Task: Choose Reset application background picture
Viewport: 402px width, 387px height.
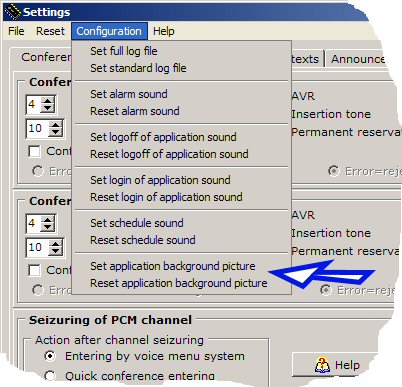Action: (179, 283)
